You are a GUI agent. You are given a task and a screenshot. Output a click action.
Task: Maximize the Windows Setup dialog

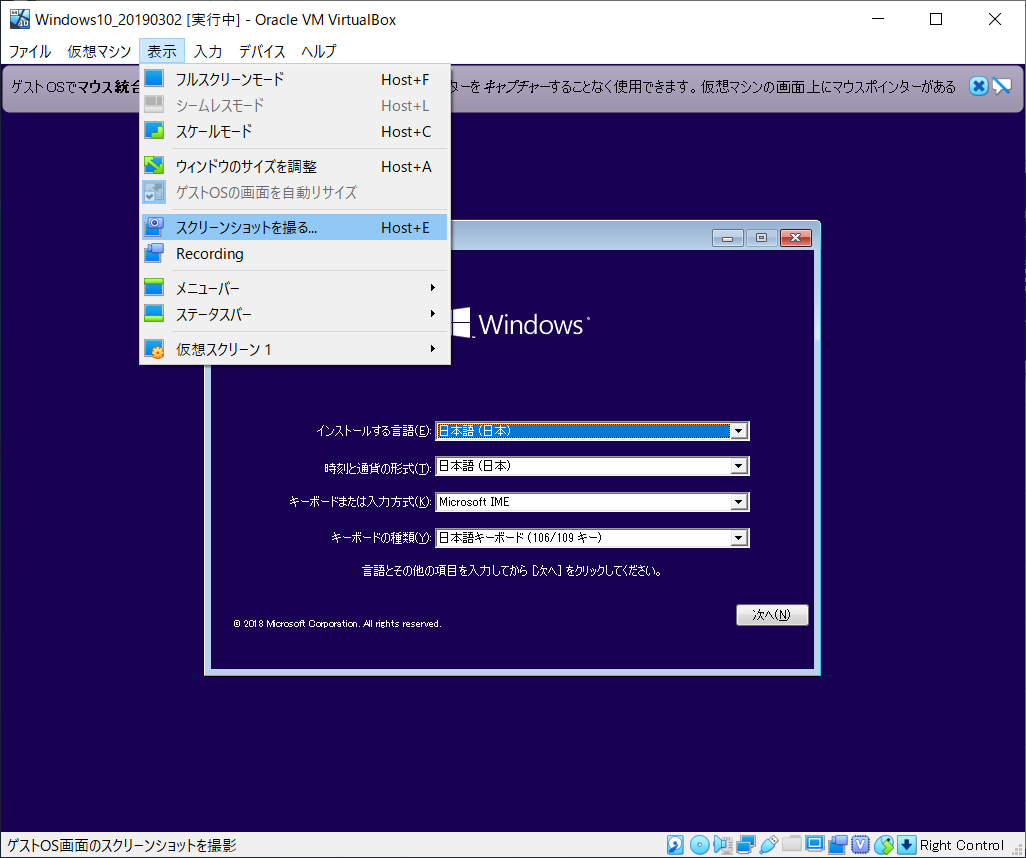[761, 238]
